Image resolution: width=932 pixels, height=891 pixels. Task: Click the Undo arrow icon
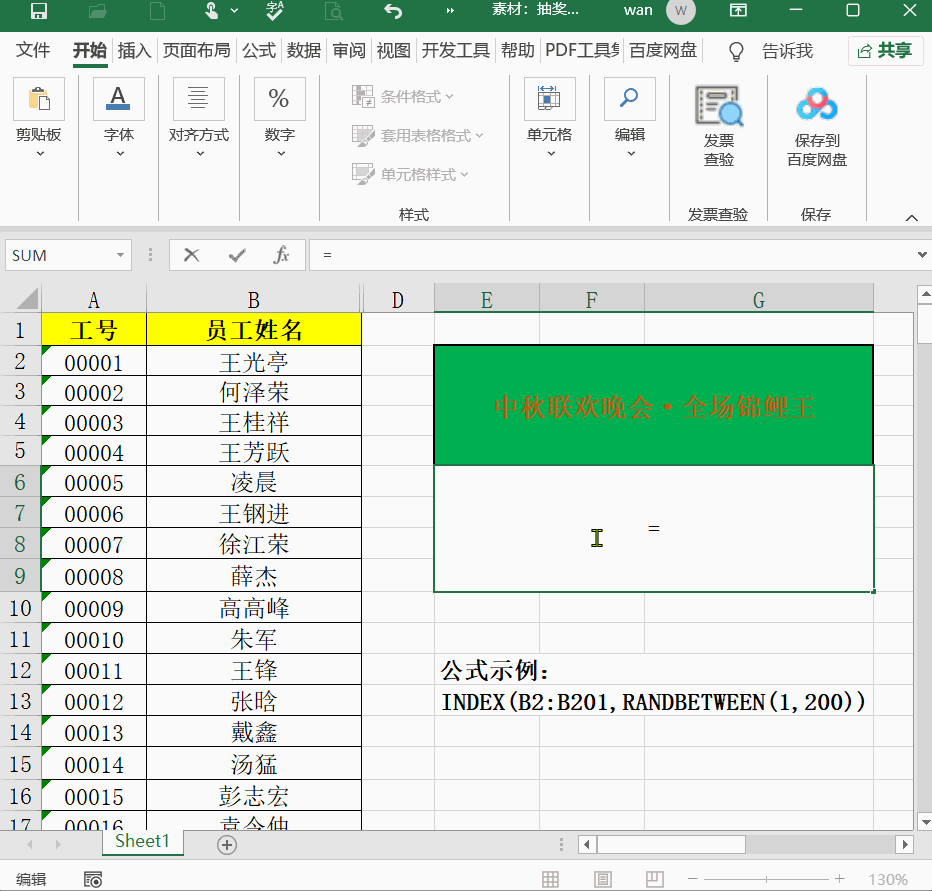coord(393,11)
